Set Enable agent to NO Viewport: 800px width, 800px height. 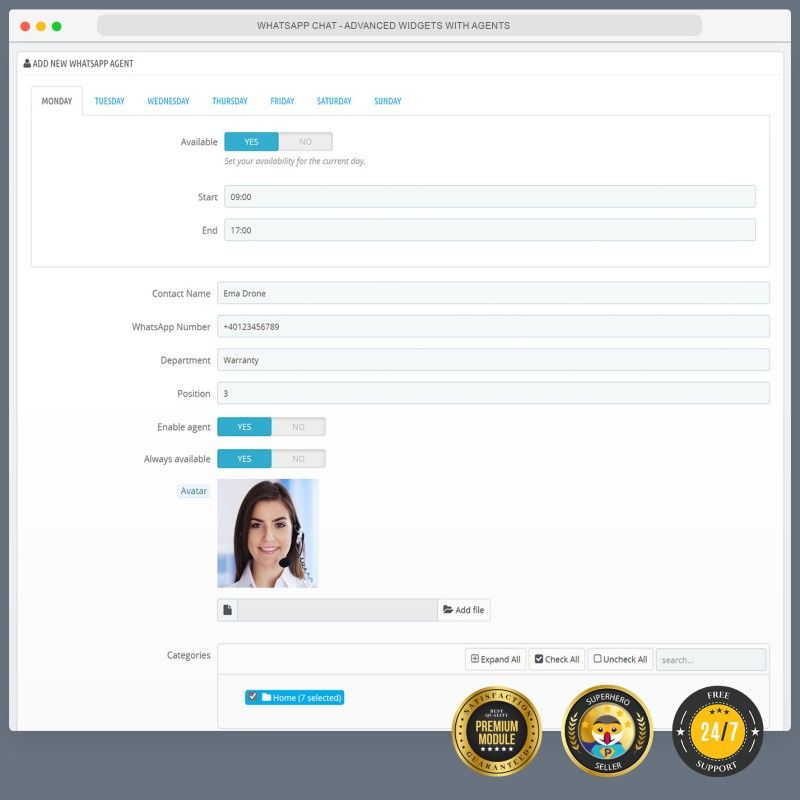coord(298,427)
